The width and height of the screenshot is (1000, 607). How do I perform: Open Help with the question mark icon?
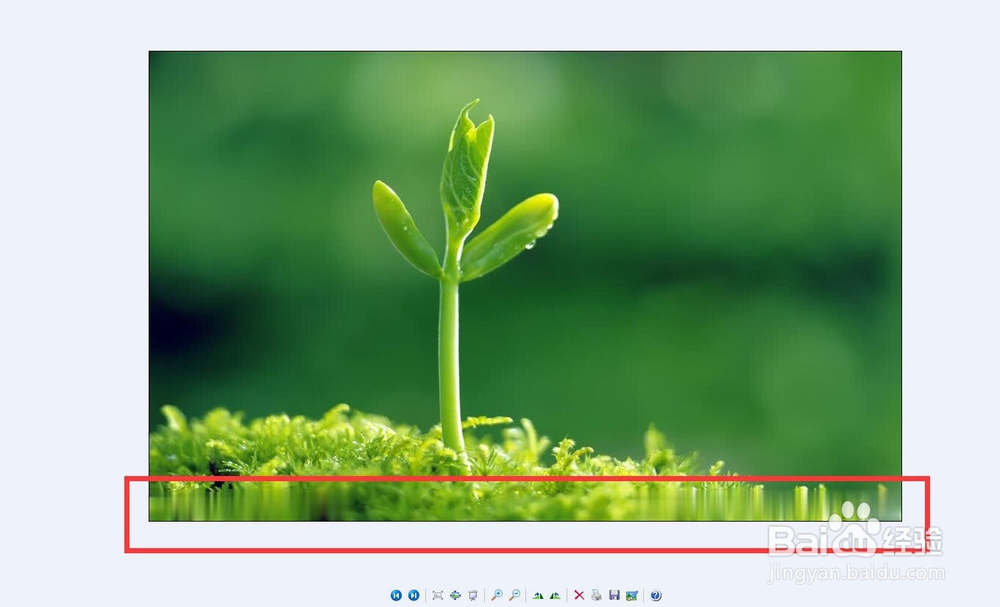pos(655,594)
